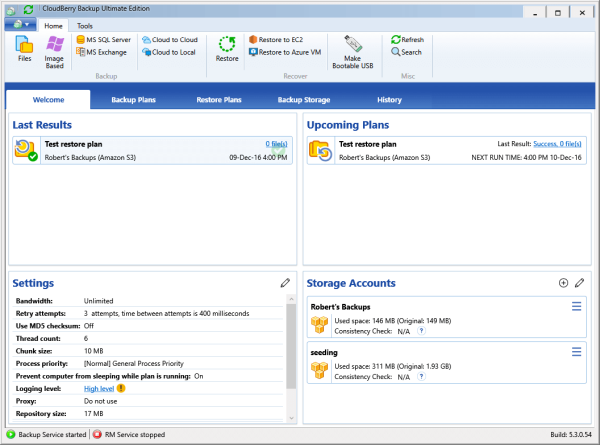600x445 pixels.
Task: Click the Settings panel vertical scrollbar
Action: 290,350
